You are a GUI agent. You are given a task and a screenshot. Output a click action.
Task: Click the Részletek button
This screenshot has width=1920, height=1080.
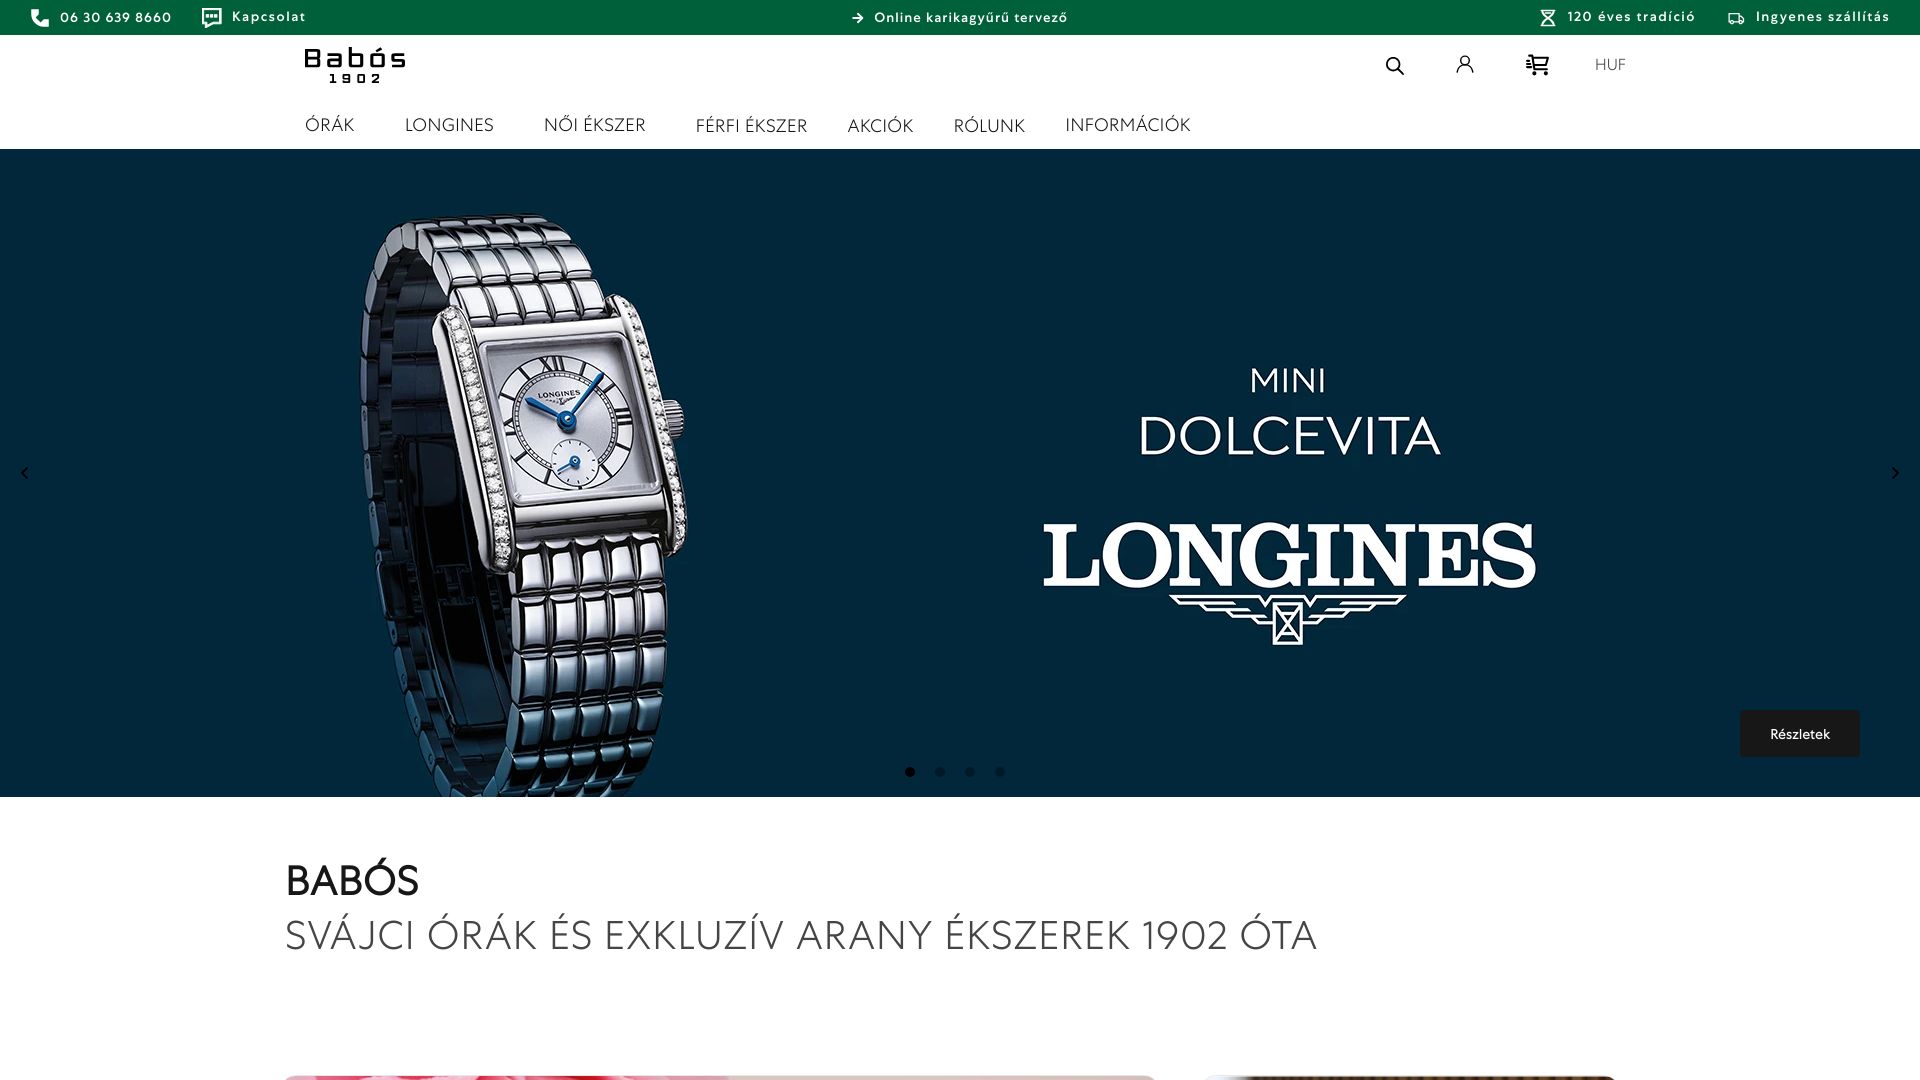coord(1800,734)
